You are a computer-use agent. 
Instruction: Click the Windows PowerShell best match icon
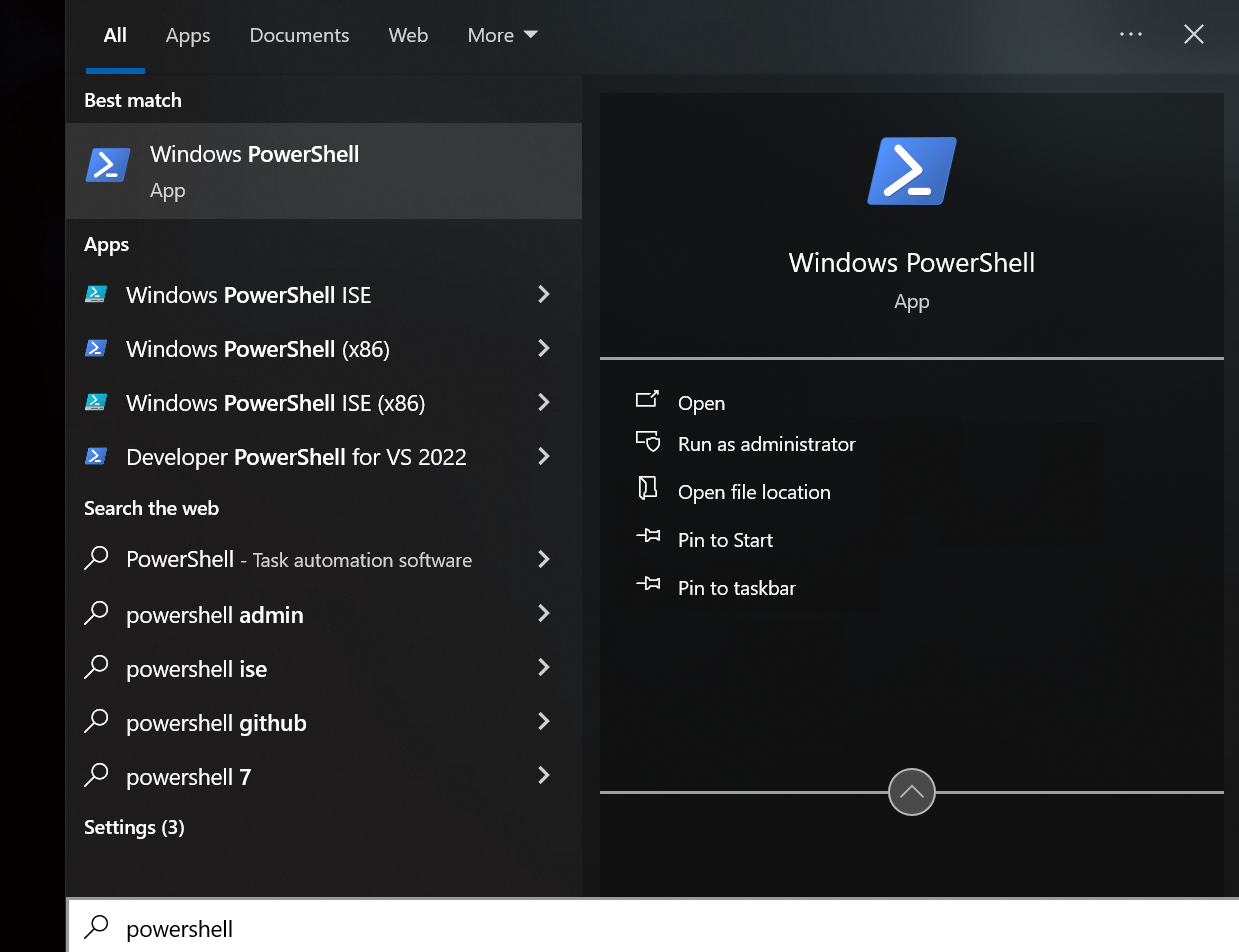(x=108, y=165)
